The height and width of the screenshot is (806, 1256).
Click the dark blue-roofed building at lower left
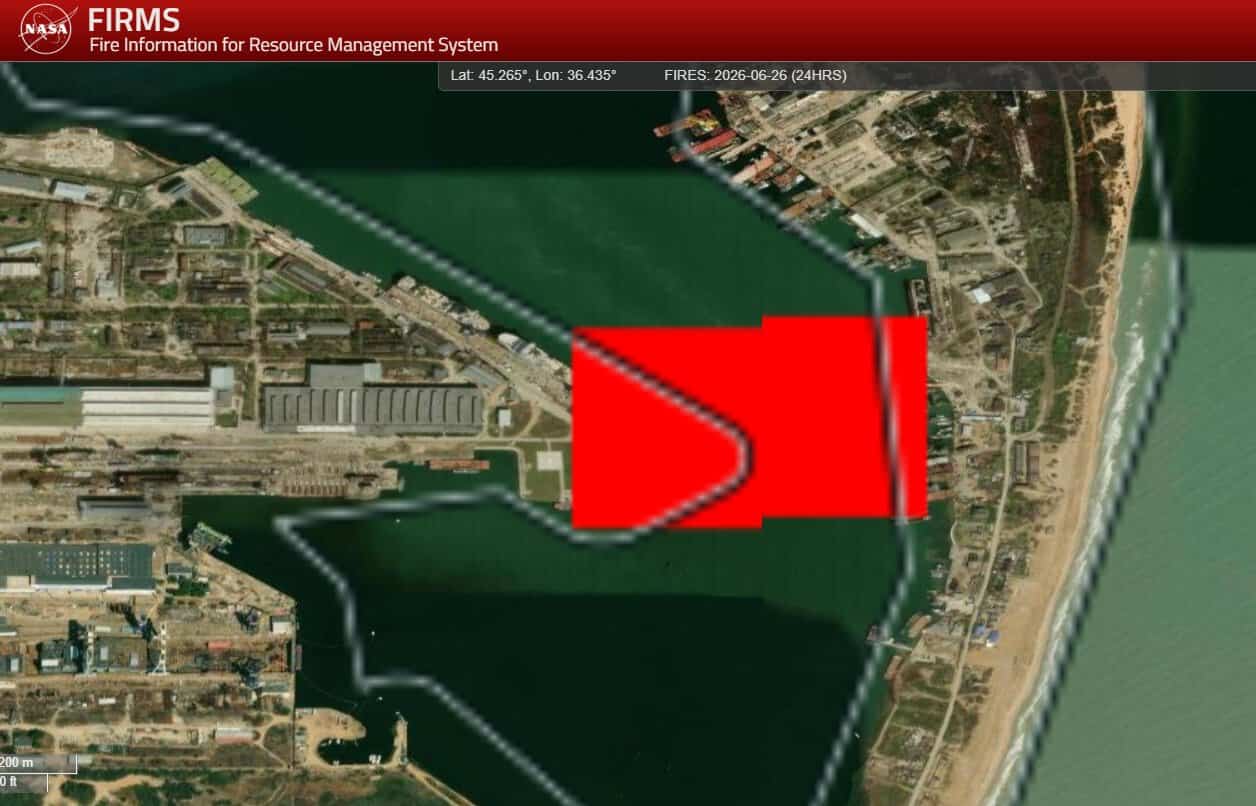point(76,566)
